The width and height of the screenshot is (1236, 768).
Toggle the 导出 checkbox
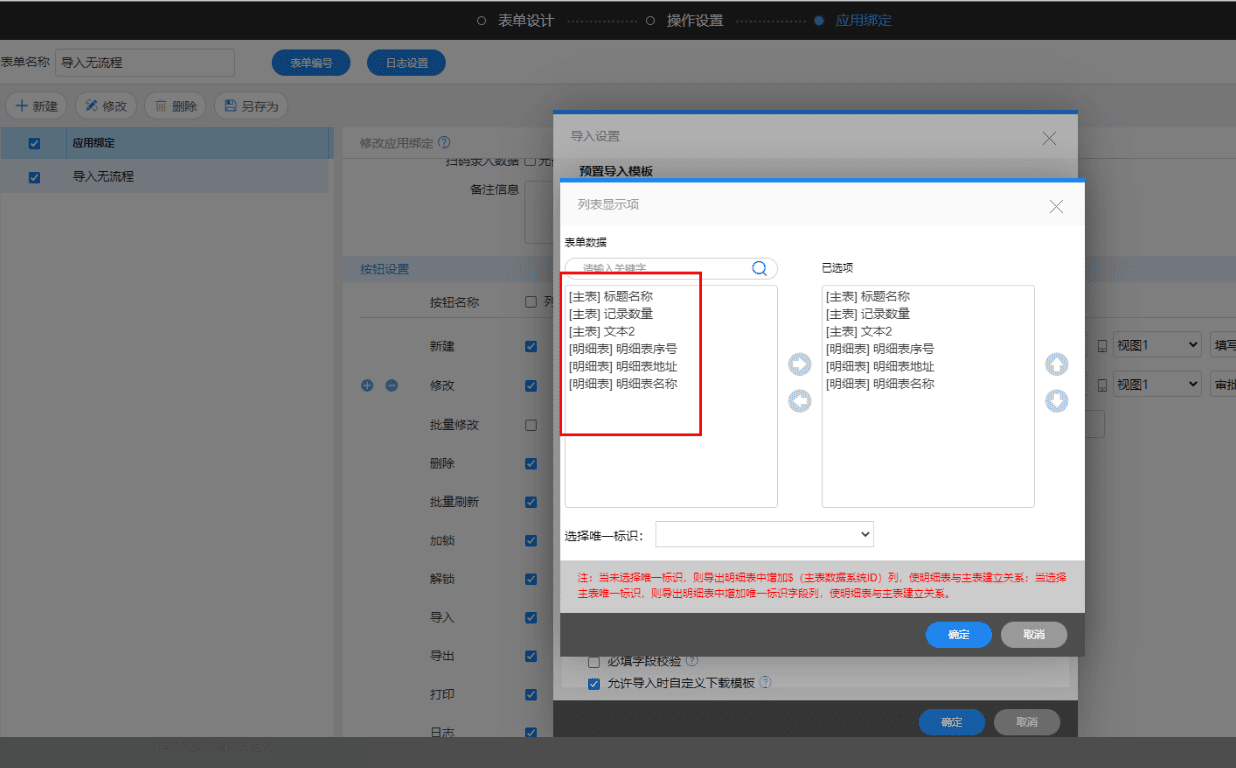click(x=531, y=656)
